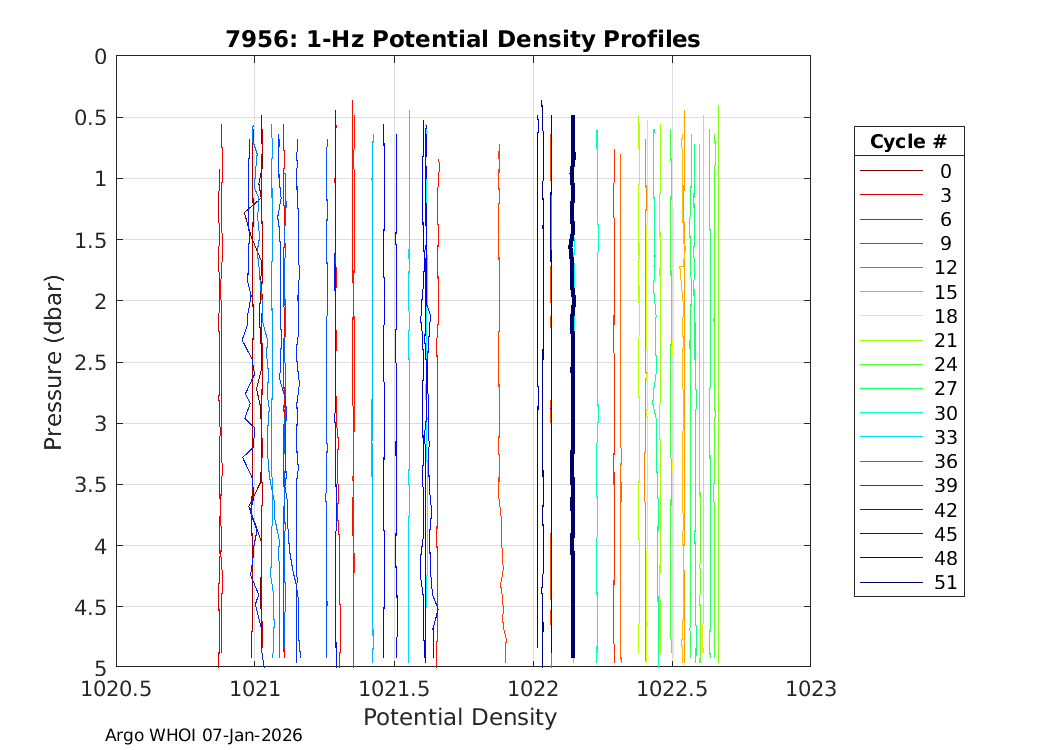Select the cyan legend line for cycle 33
This screenshot has height=750, width=1050.
coord(890,437)
